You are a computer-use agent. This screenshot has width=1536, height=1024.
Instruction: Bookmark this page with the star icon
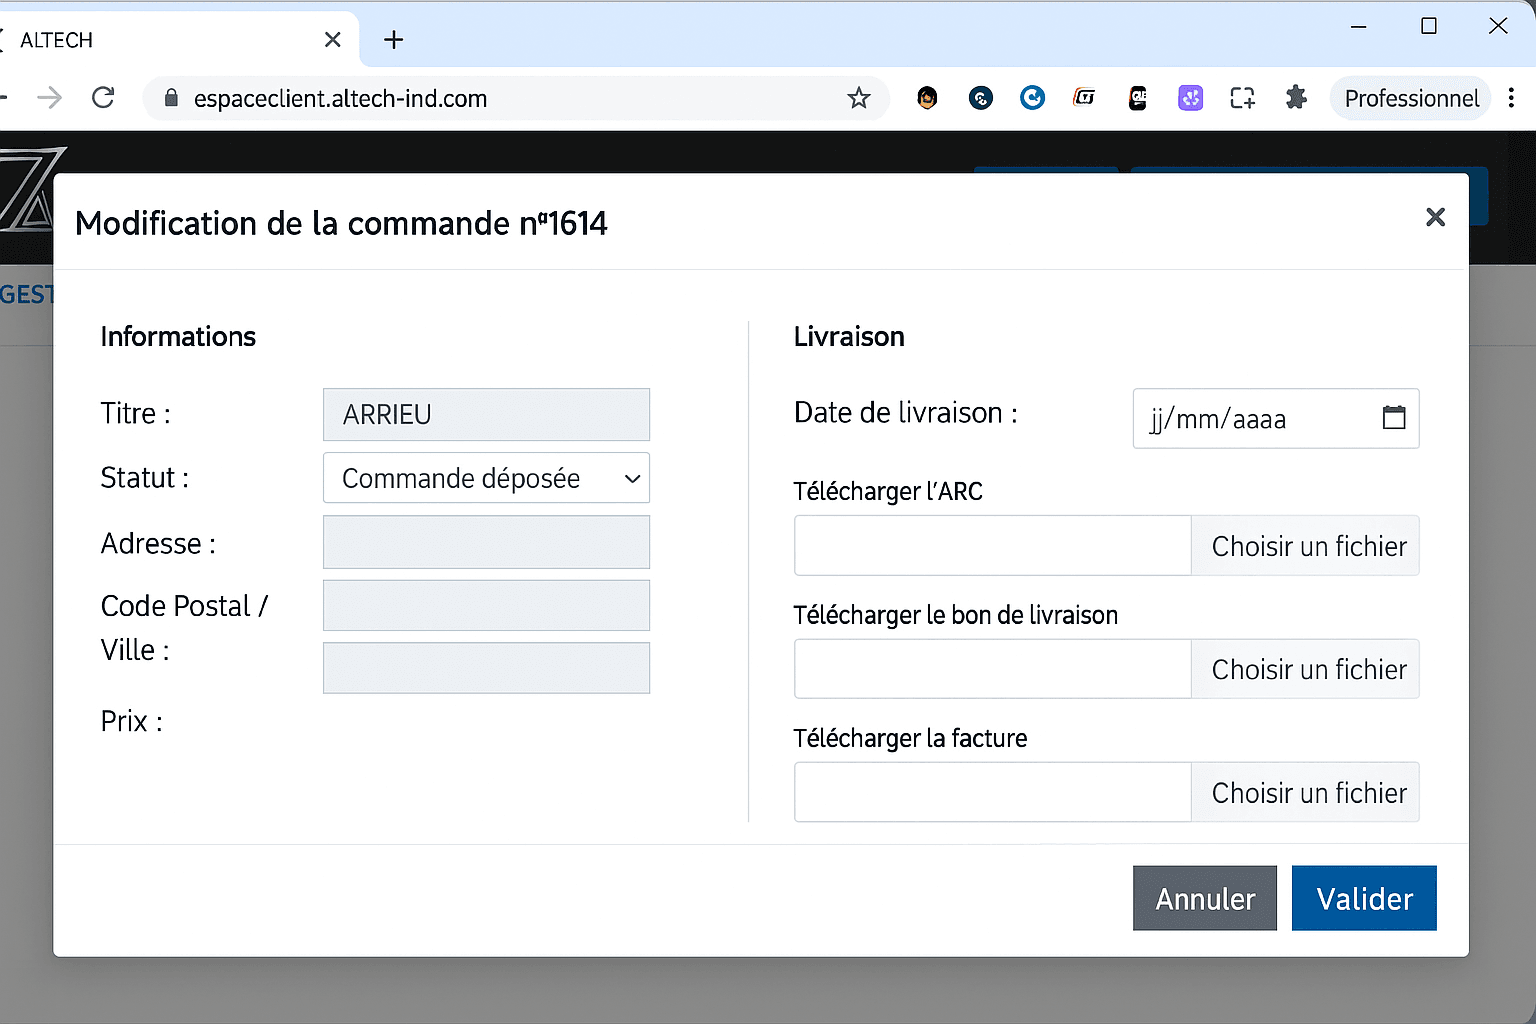pos(858,98)
